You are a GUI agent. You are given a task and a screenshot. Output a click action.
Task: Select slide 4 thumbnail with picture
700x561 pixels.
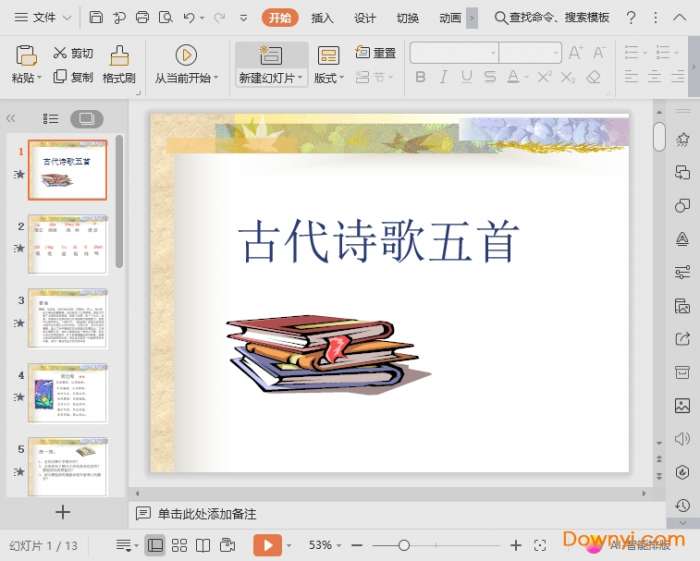[x=68, y=393]
